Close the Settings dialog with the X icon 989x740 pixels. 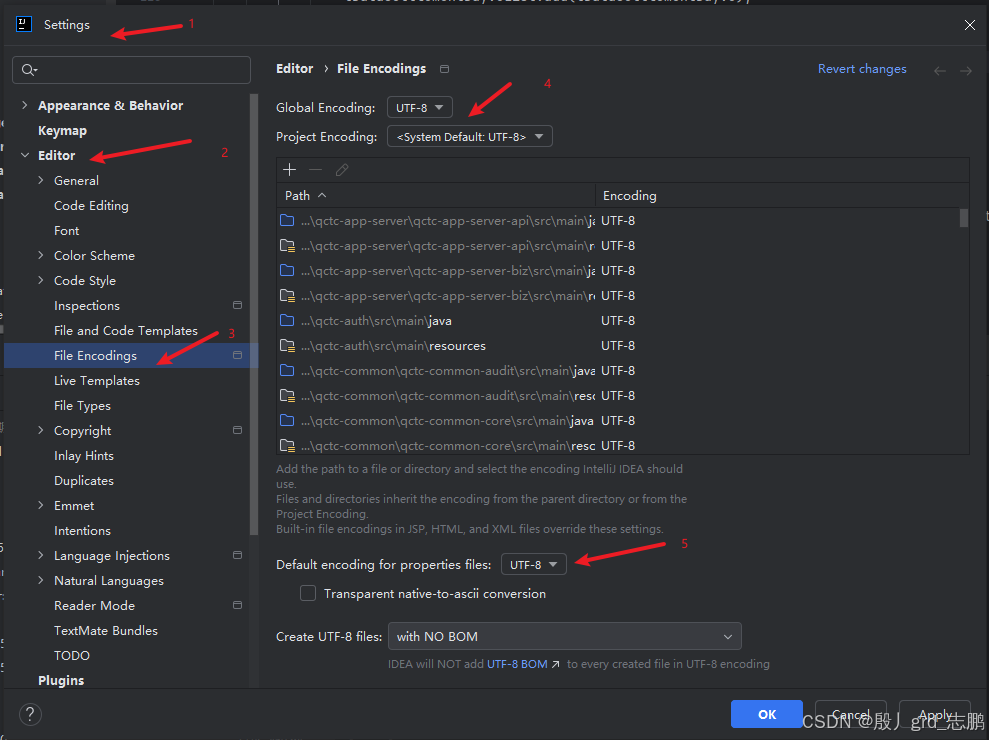969,25
